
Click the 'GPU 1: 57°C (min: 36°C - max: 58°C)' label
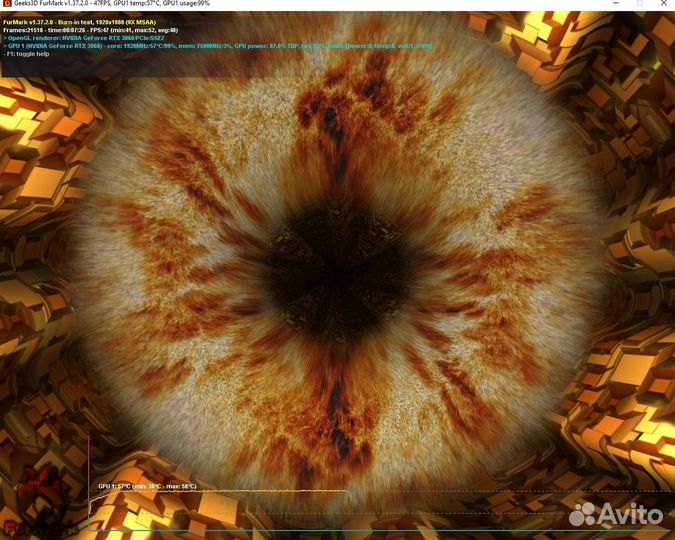tap(147, 486)
